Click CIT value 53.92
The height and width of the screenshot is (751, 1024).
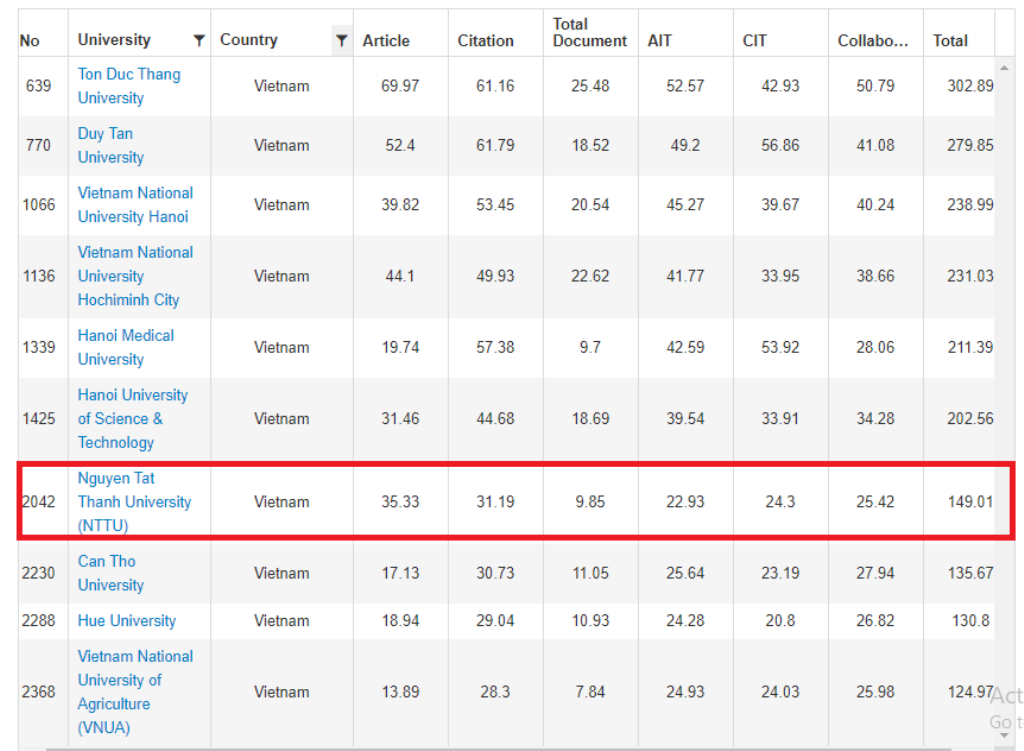(x=780, y=347)
